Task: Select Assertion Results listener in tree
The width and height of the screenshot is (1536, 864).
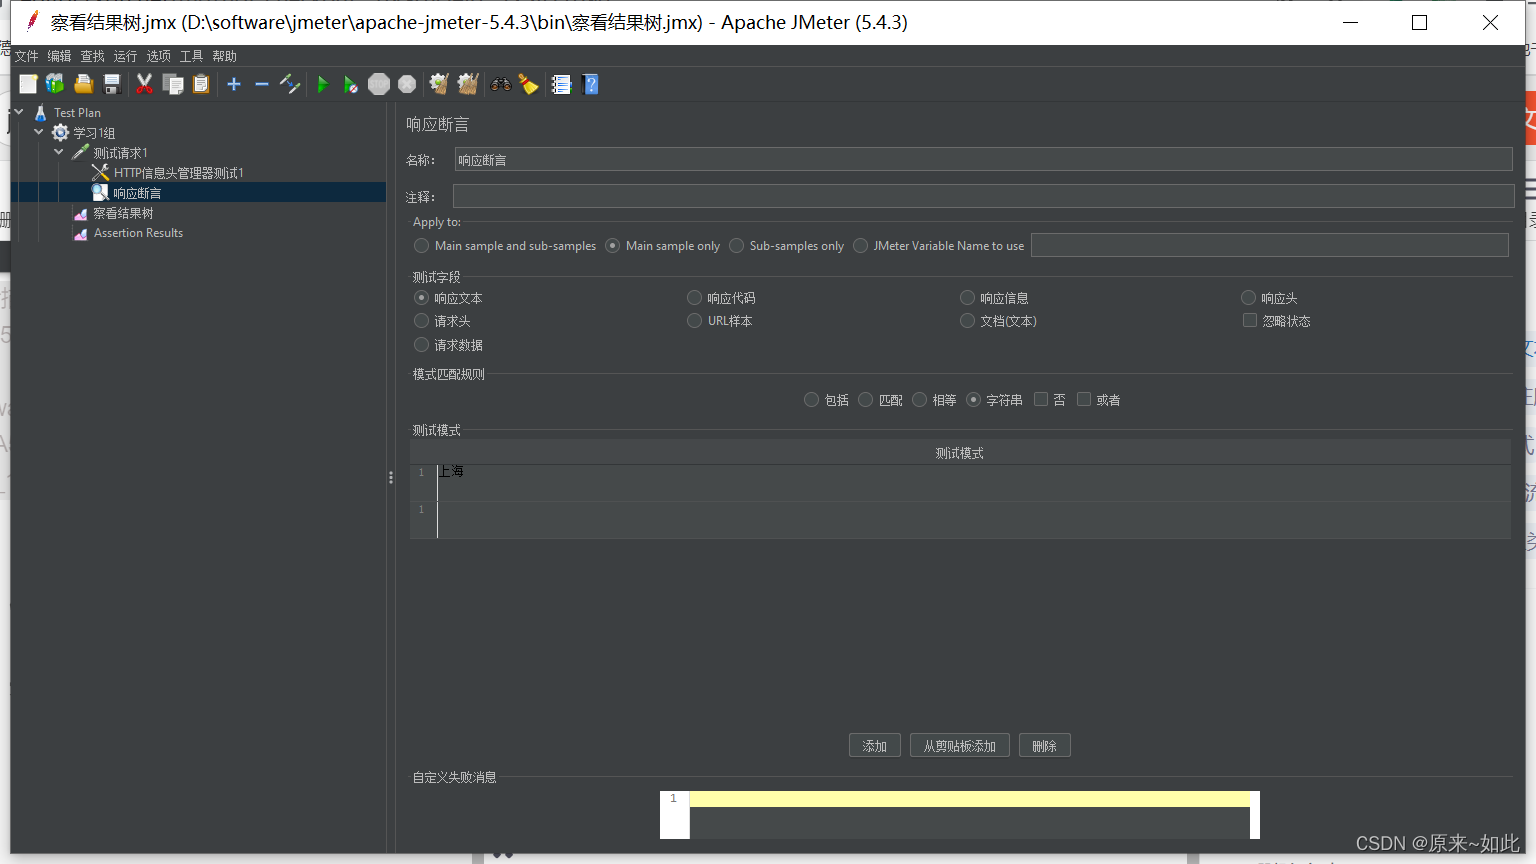Action: click(138, 233)
